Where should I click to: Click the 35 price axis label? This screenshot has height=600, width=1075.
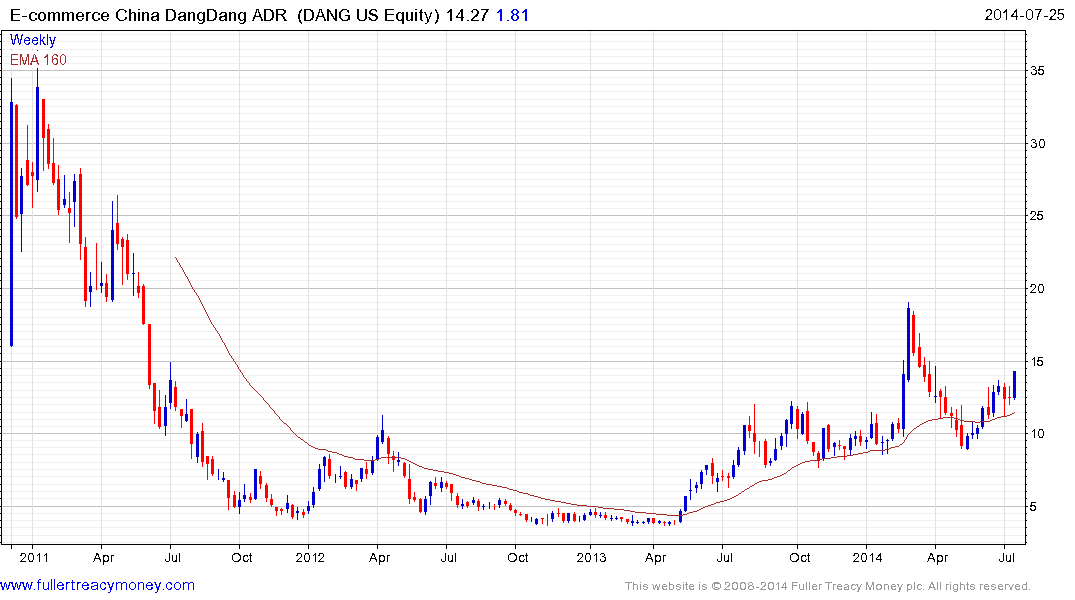[1037, 71]
